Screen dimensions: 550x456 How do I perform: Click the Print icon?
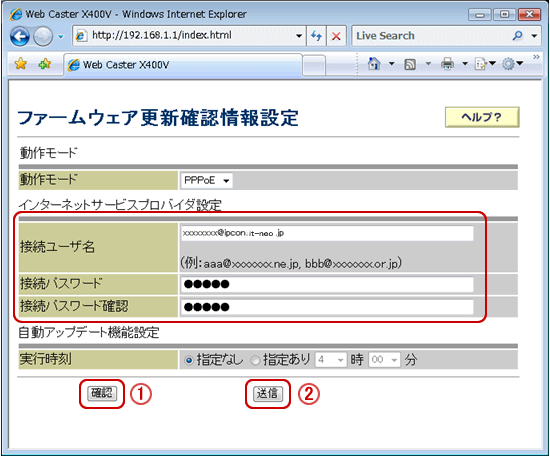pyautogui.click(x=447, y=64)
